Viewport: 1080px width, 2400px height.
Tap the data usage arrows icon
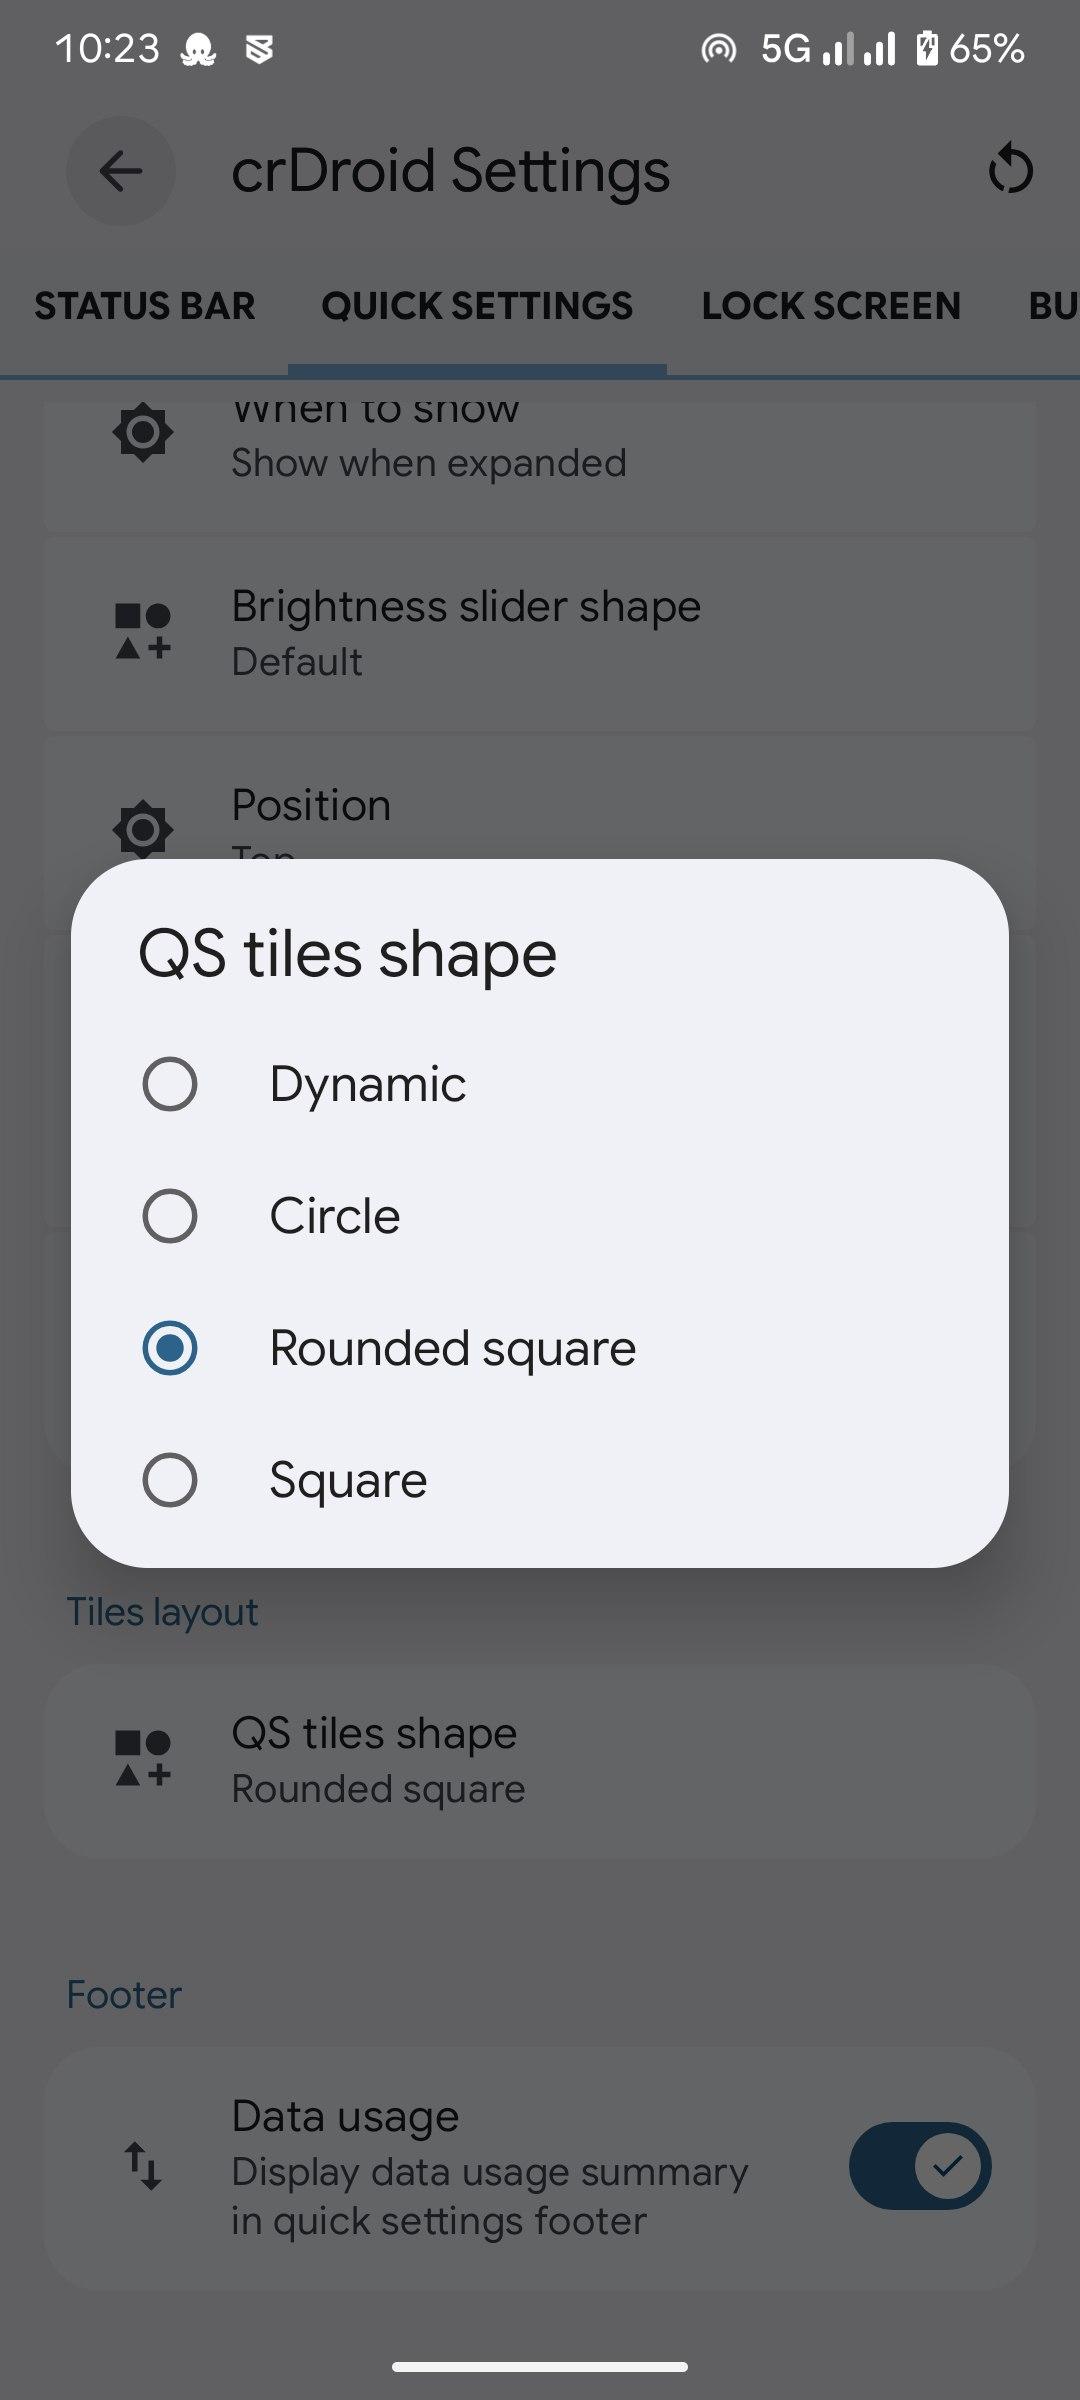[143, 2165]
